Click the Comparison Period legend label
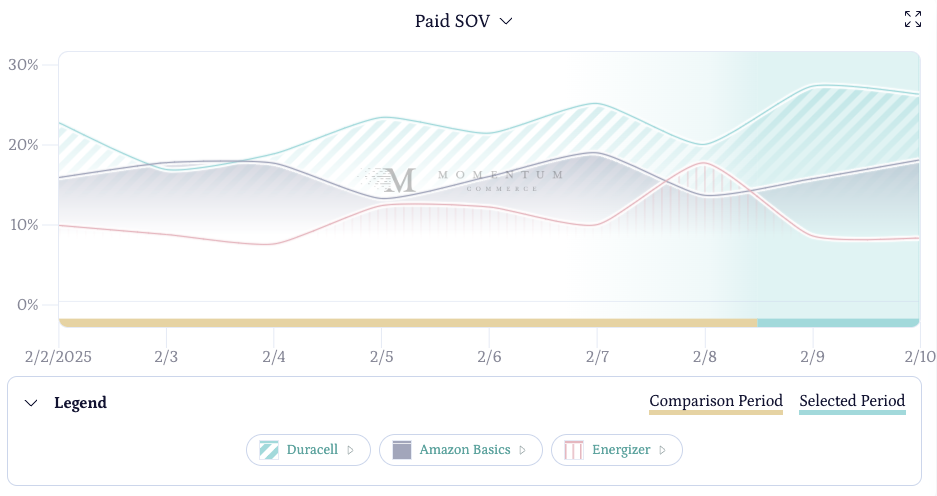This screenshot has height=496, width=937. pos(716,401)
